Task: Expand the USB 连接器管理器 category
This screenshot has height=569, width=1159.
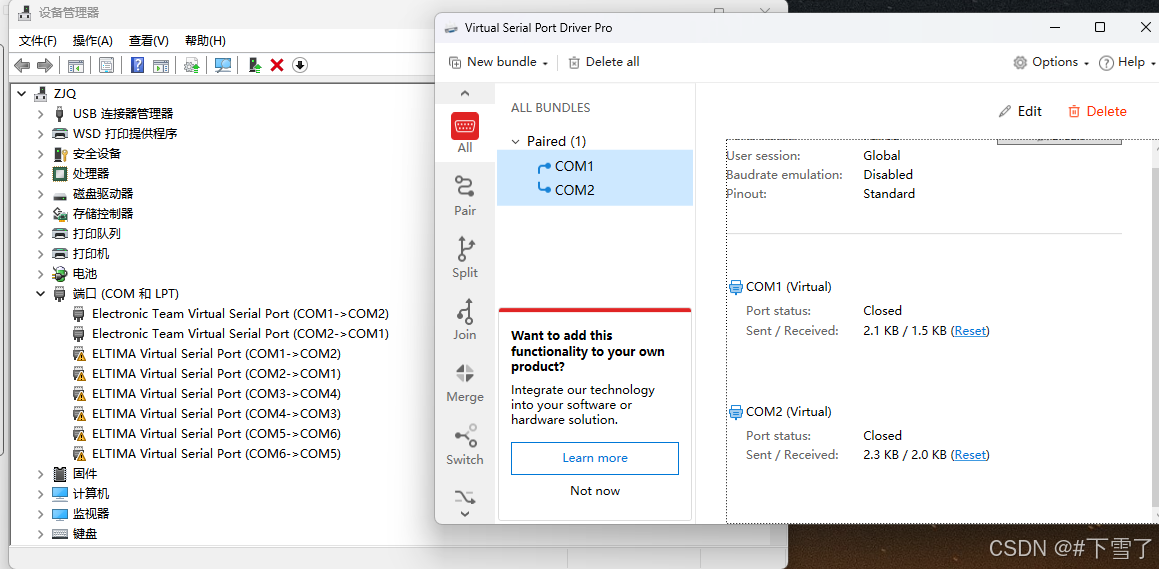Action: (x=41, y=114)
